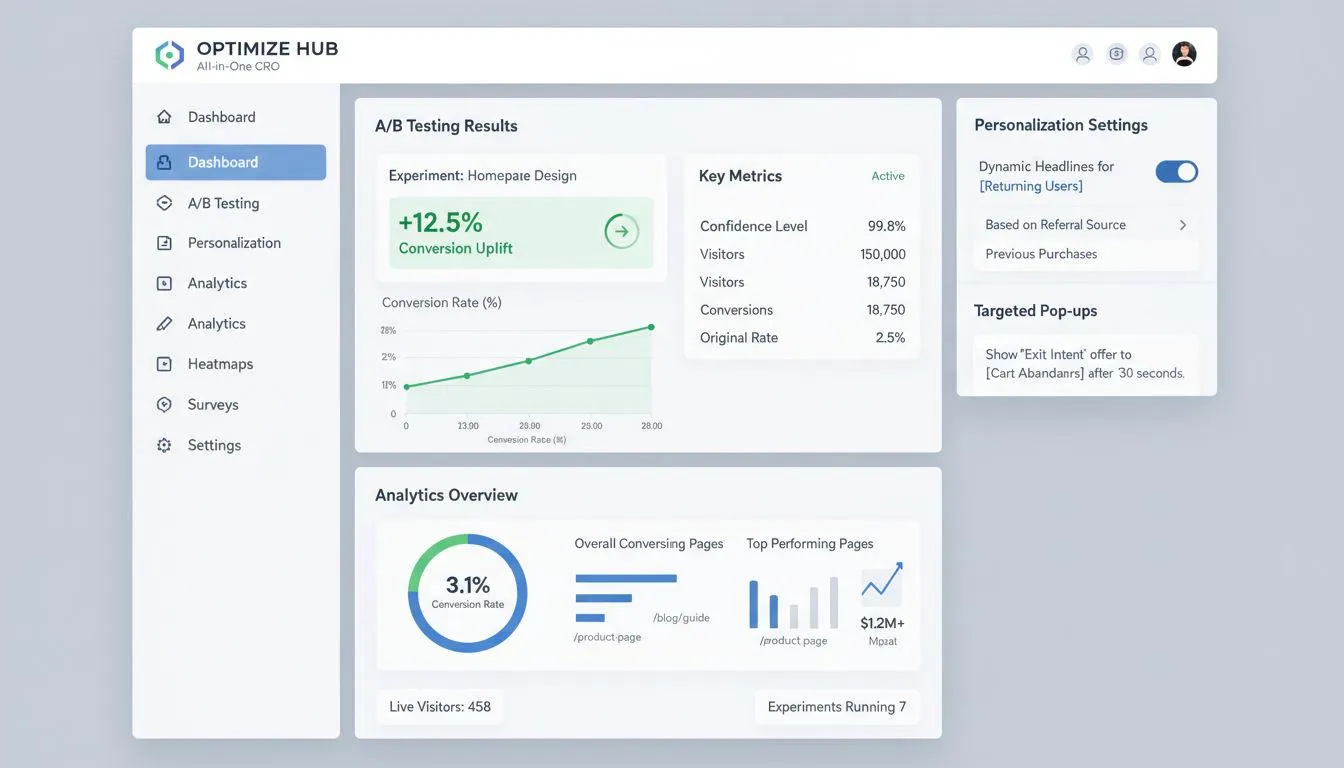Disable the Dynamic Headlines toggle

[1176, 171]
